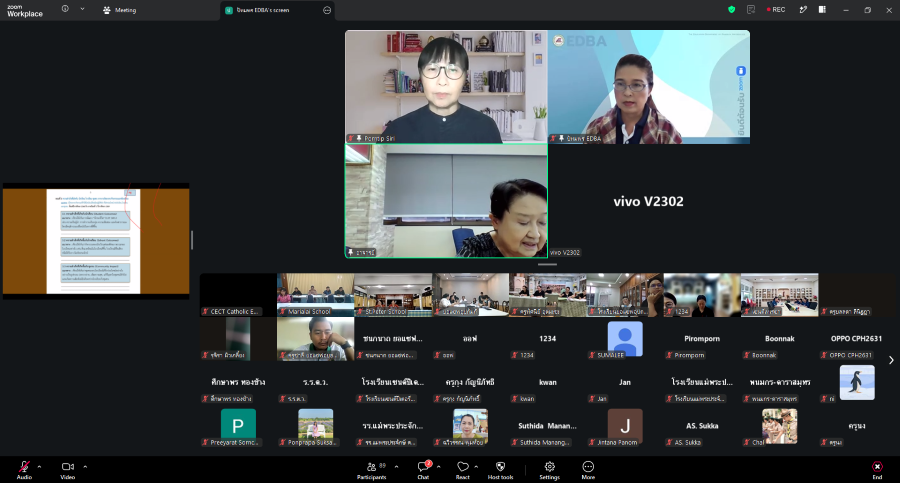Change the view layout icon
This screenshot has height=483, width=900.
(822, 10)
